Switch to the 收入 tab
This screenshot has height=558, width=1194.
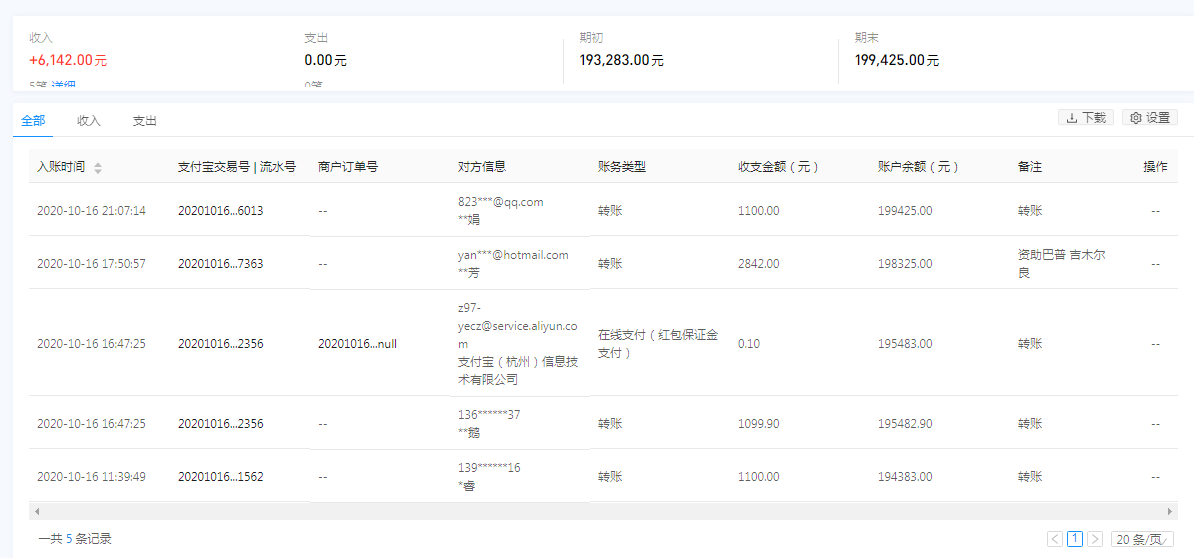(x=89, y=121)
